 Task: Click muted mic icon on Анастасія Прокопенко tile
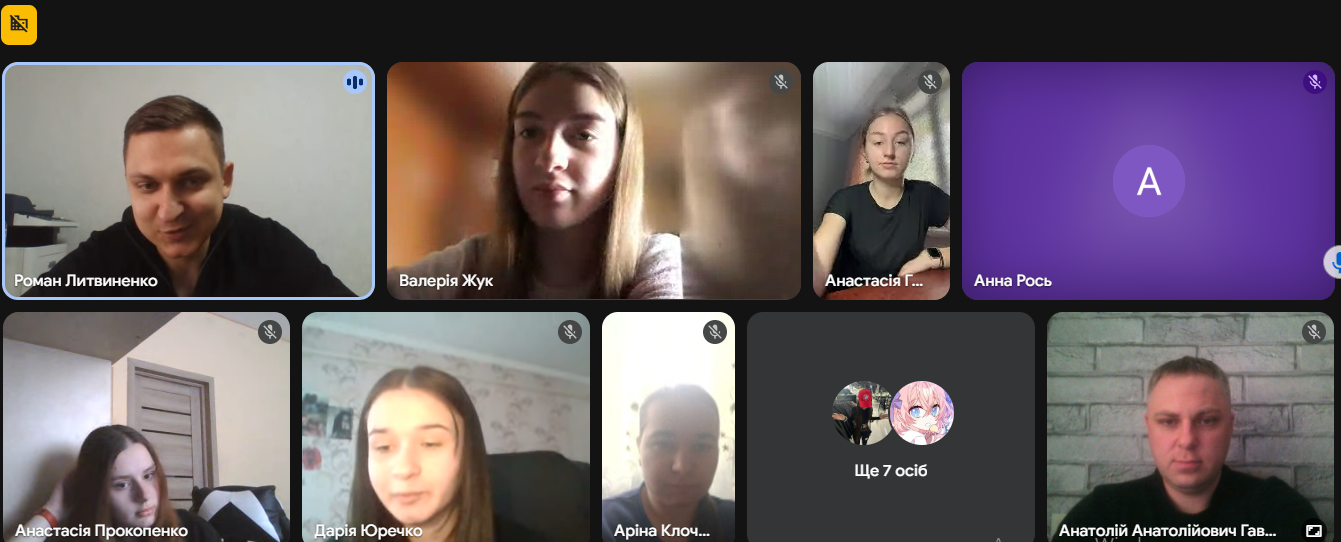(270, 332)
